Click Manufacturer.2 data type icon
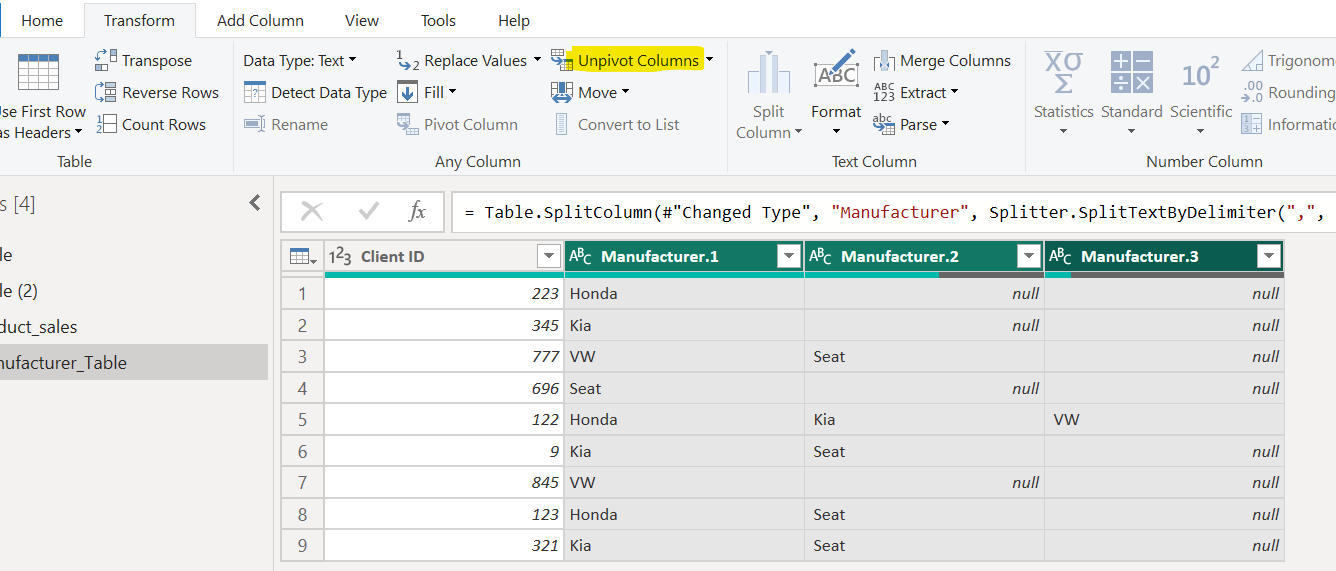The height and width of the screenshot is (571, 1336). (821, 257)
